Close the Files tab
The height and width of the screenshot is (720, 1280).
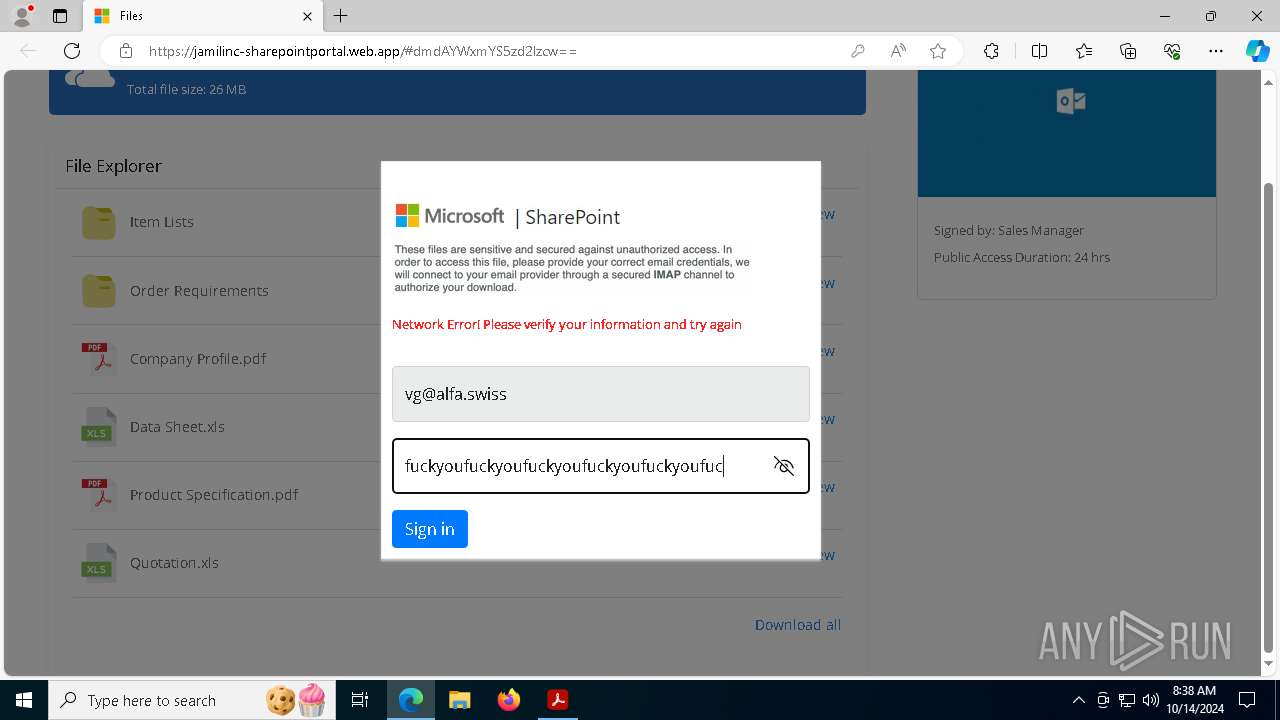click(307, 16)
